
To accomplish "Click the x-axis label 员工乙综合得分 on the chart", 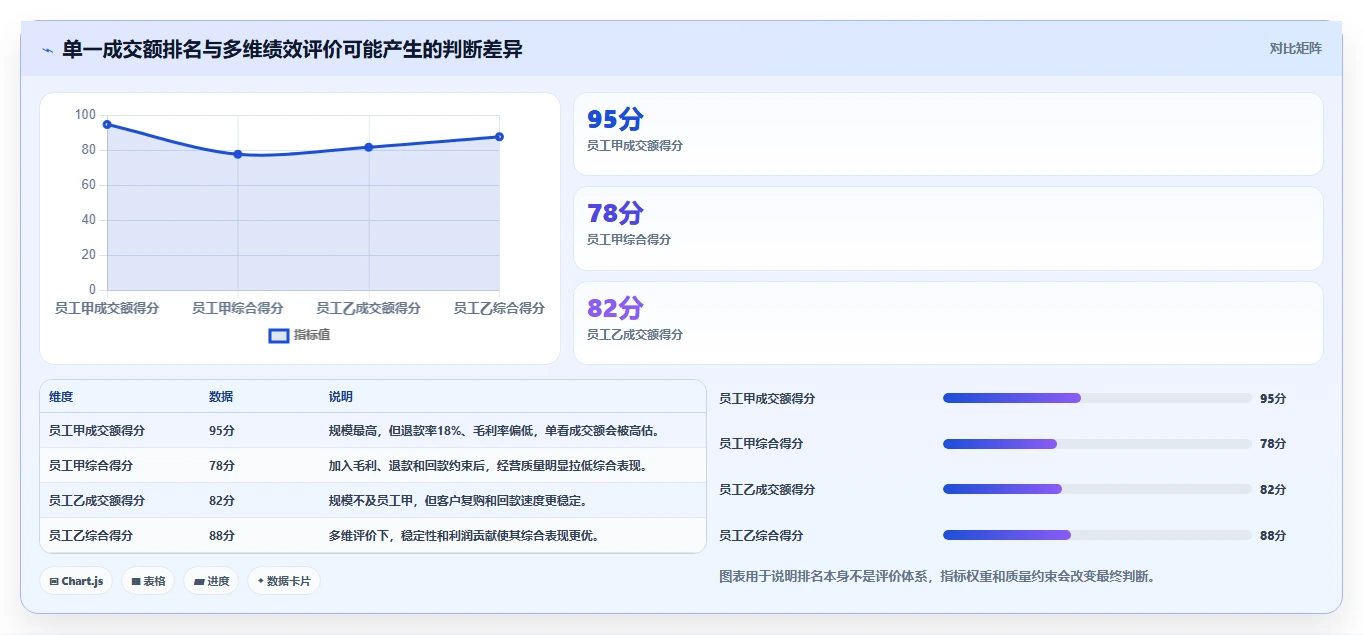I will (x=499, y=308).
